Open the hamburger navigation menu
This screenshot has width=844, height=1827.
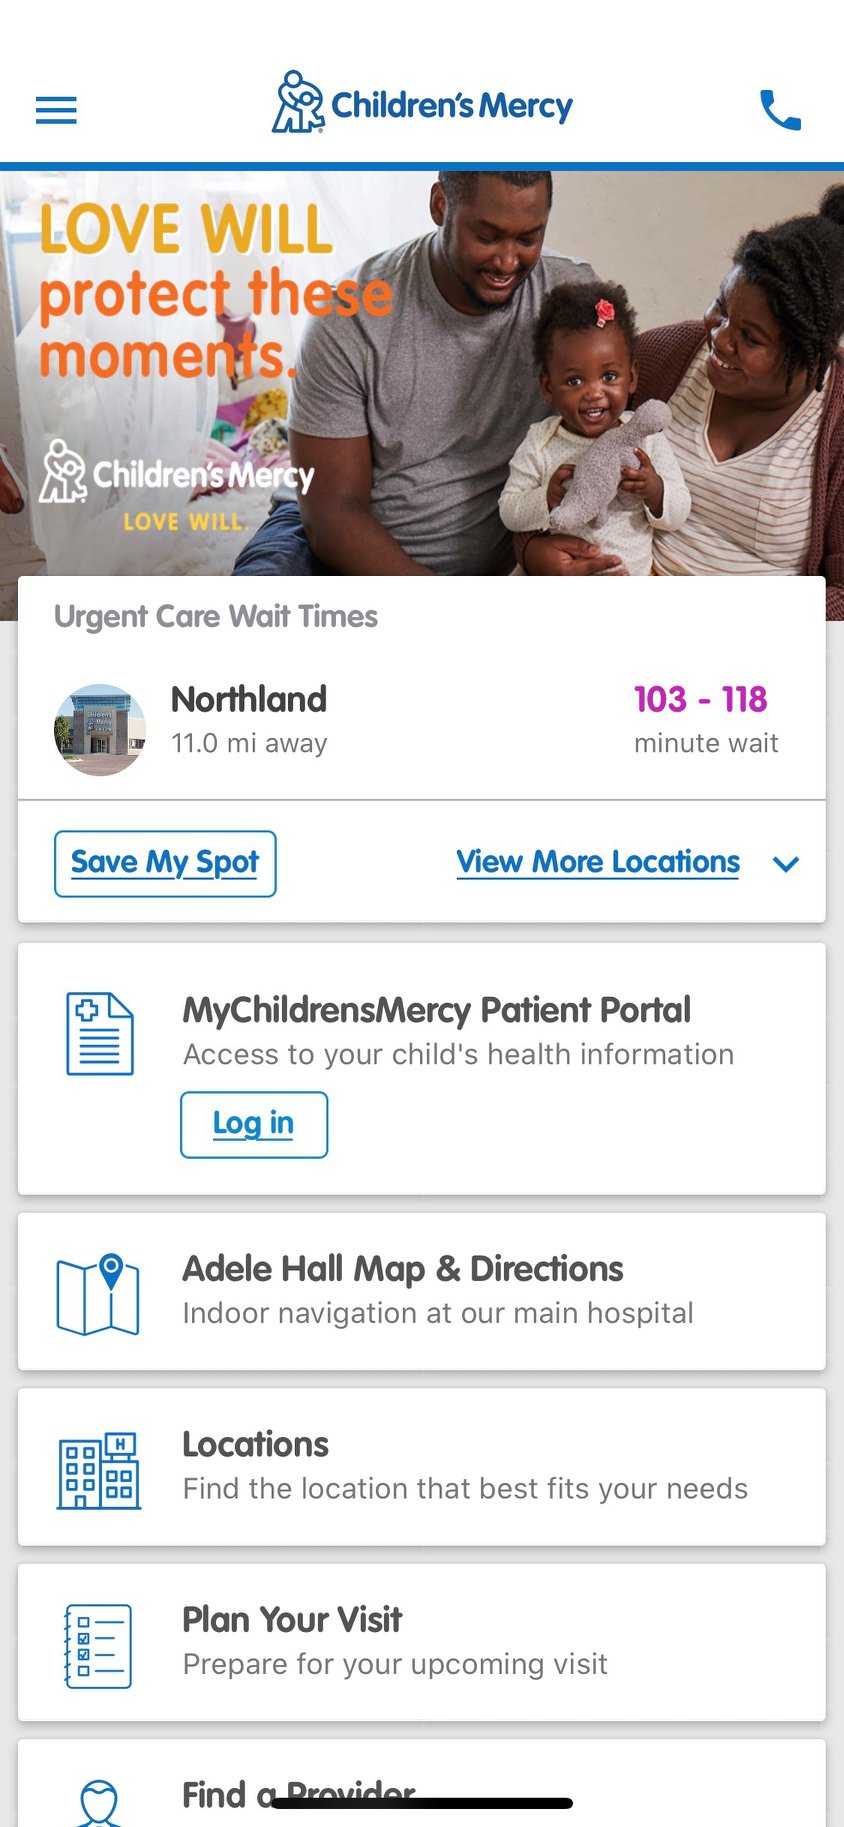pyautogui.click(x=56, y=110)
